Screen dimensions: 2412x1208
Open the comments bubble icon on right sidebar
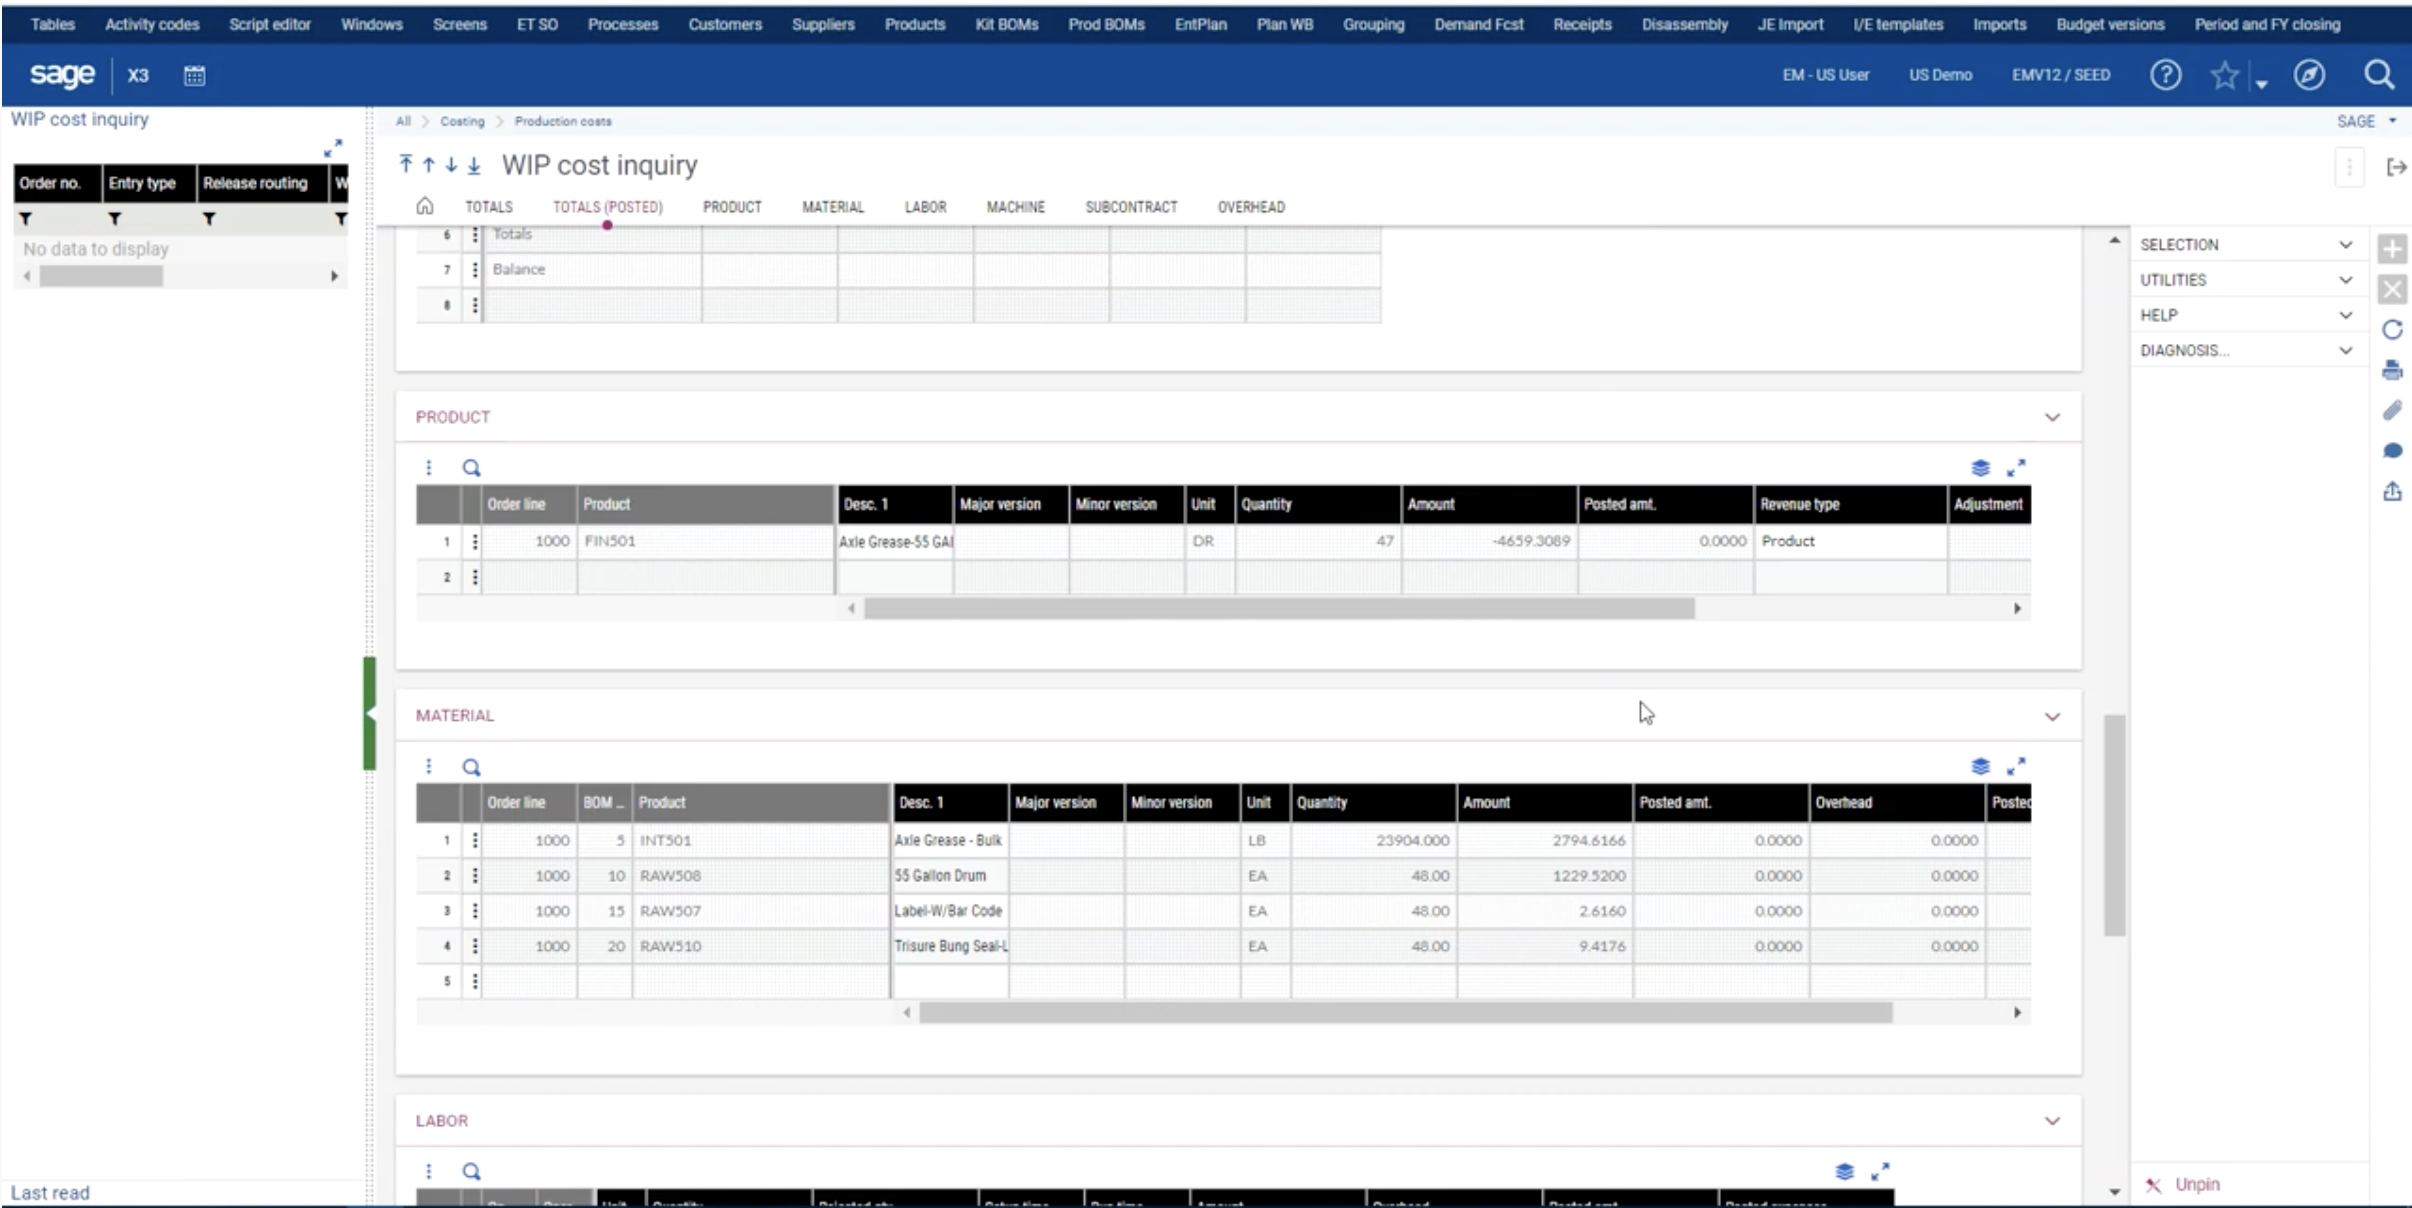click(x=2393, y=450)
